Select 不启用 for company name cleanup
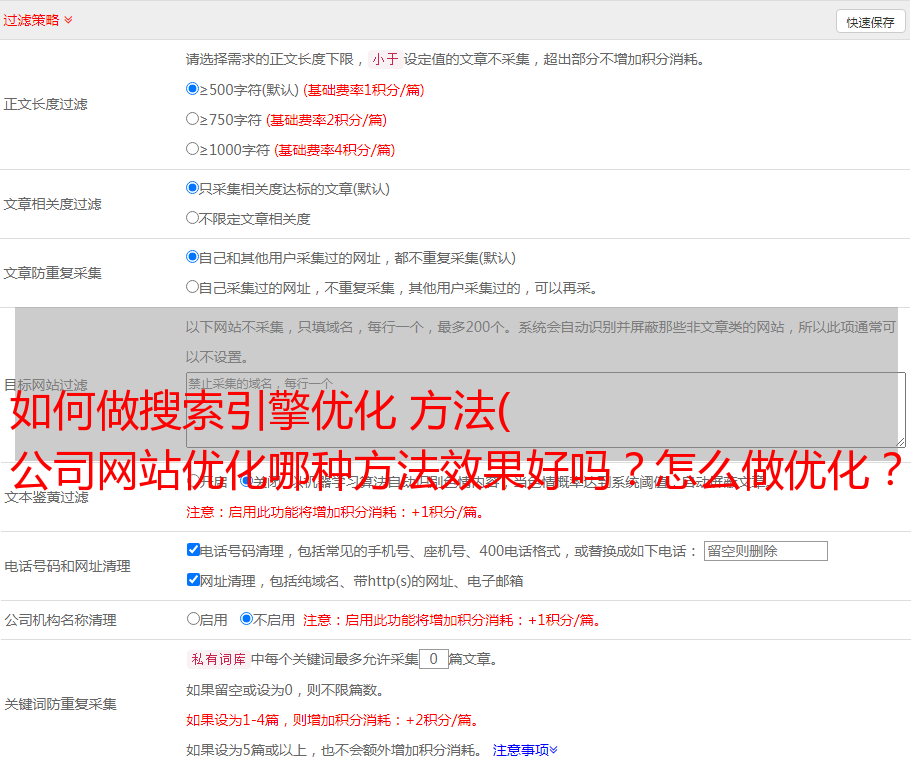This screenshot has width=912, height=768. 246,619
